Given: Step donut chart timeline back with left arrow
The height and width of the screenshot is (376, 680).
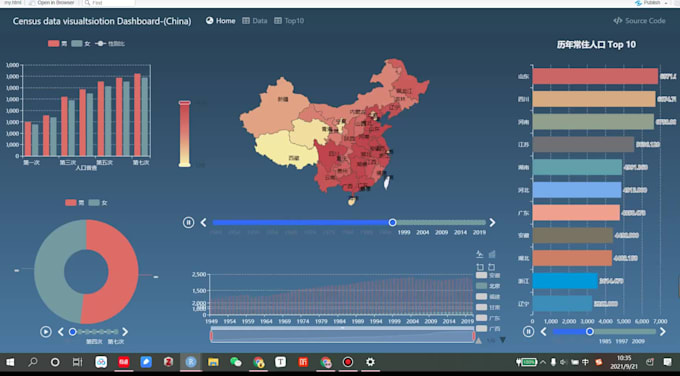Looking at the screenshot, I should pyautogui.click(x=61, y=332).
